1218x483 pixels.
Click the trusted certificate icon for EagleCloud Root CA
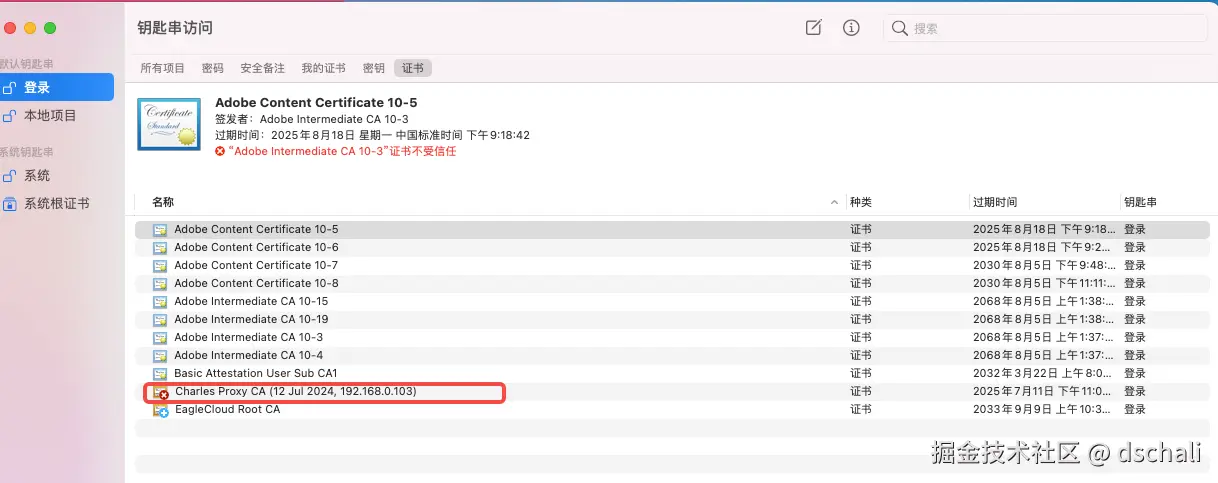tap(161, 410)
